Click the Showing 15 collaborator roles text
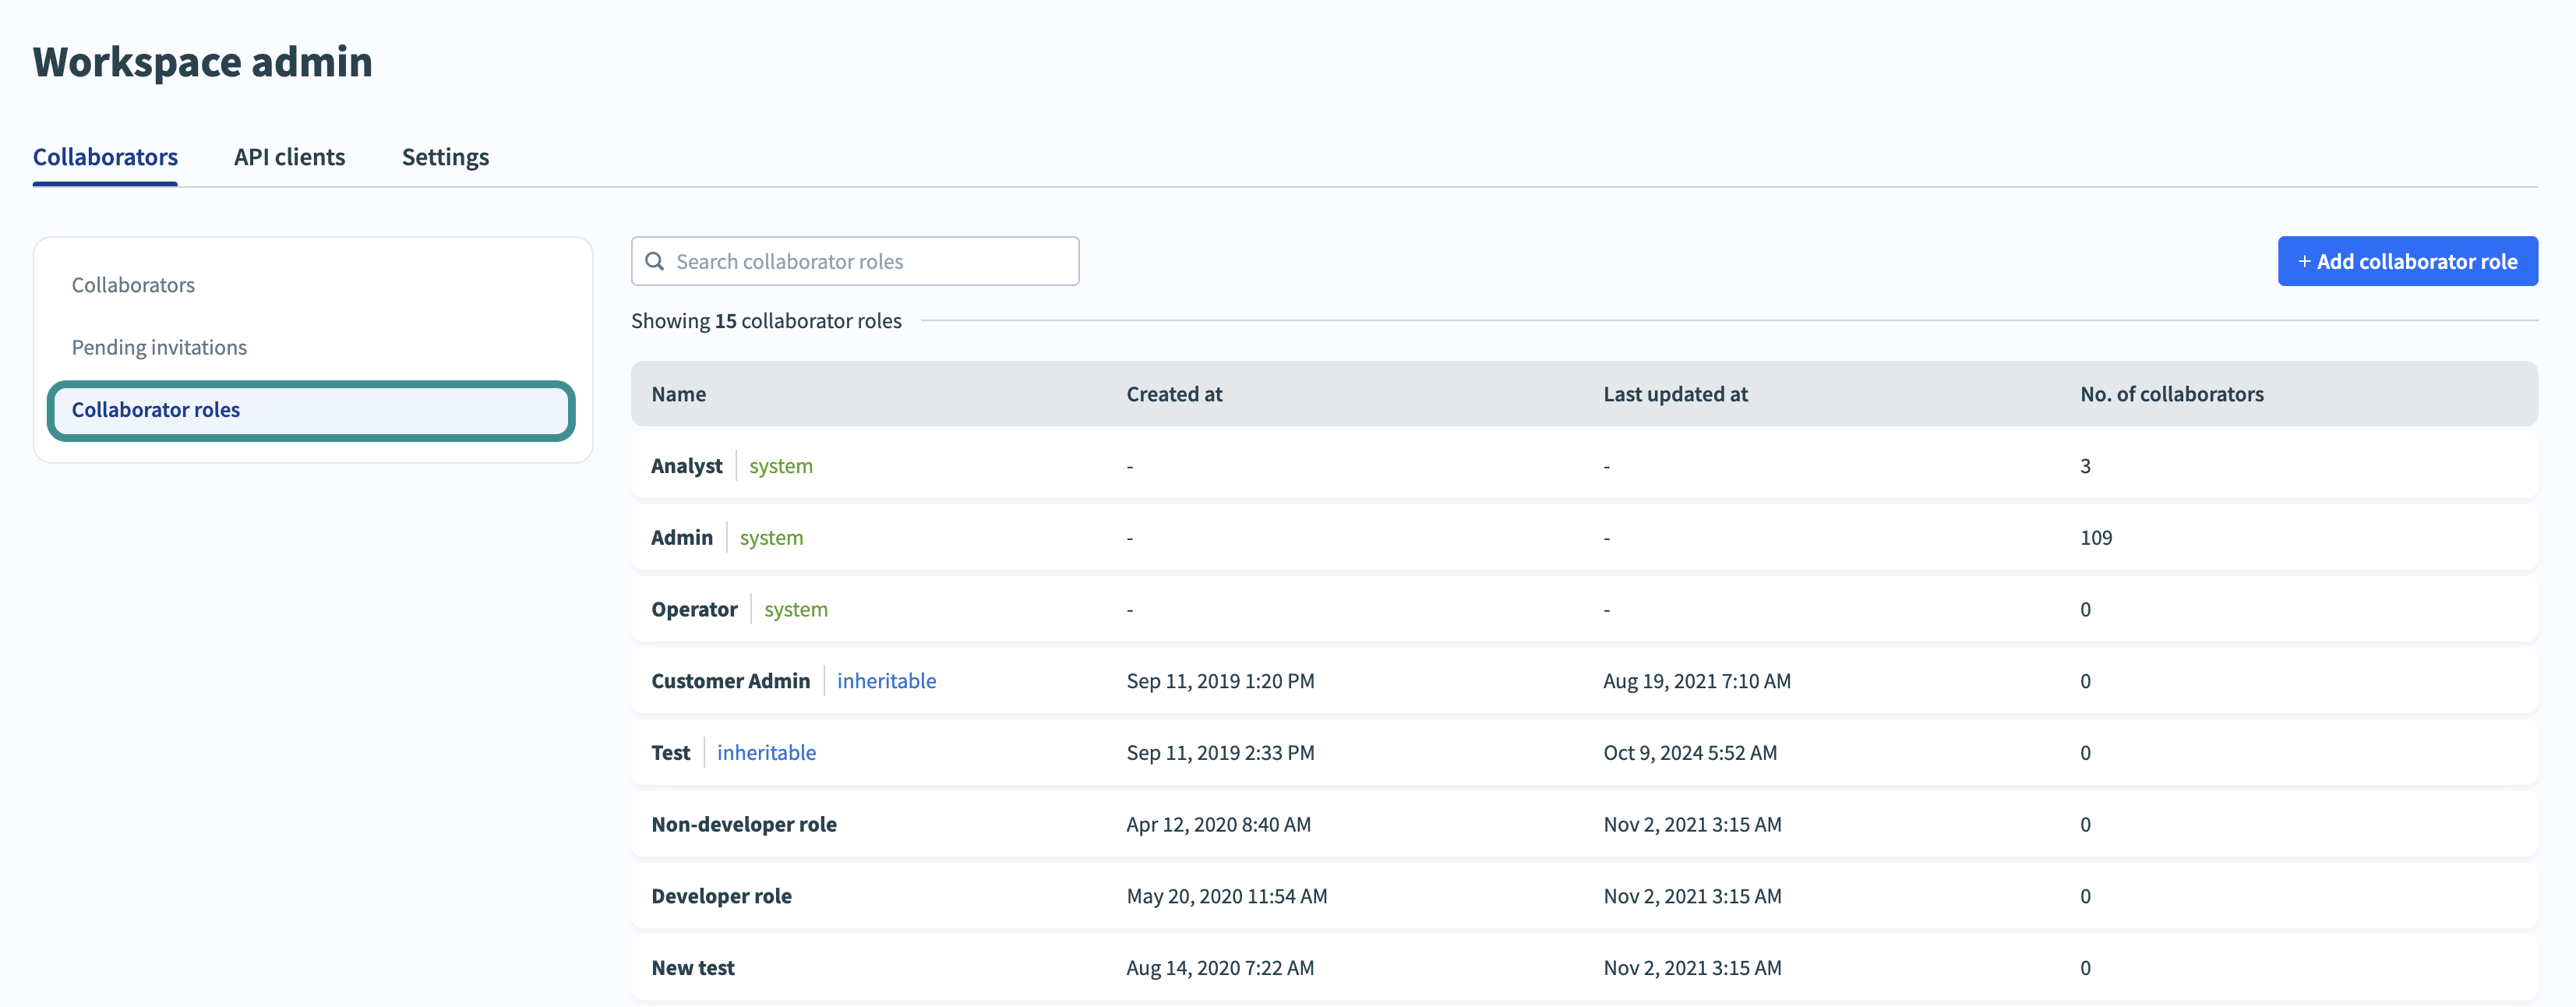This screenshot has height=1007, width=2576. [766, 321]
